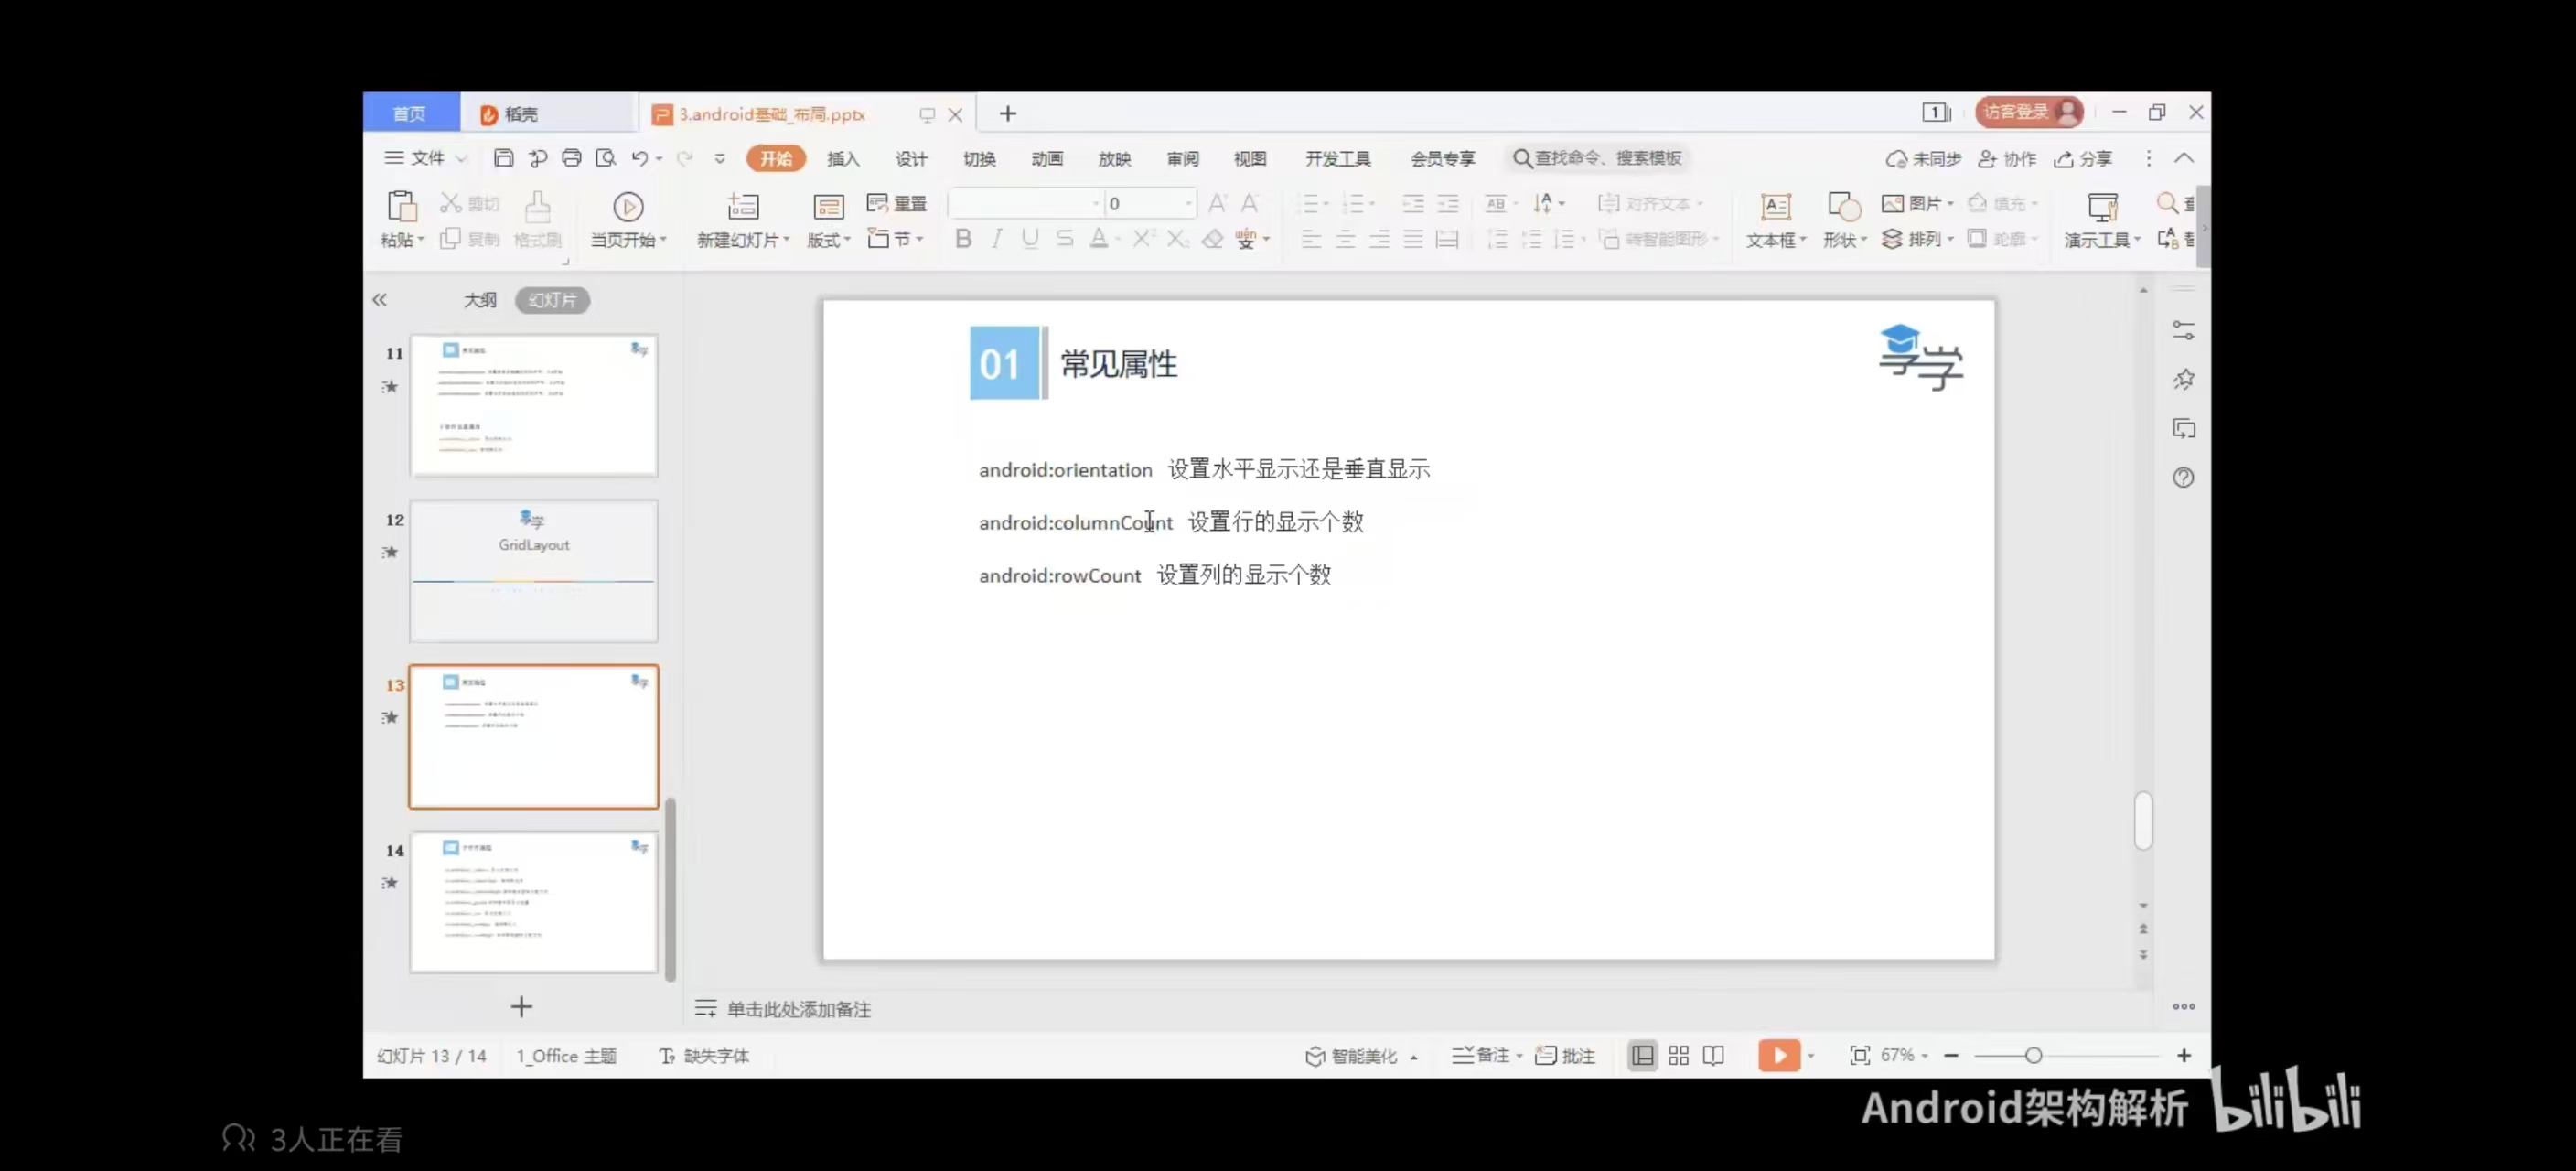Image resolution: width=2576 pixels, height=1171 pixels.
Task: Open the font color dropdown arrow
Action: click(1118, 239)
